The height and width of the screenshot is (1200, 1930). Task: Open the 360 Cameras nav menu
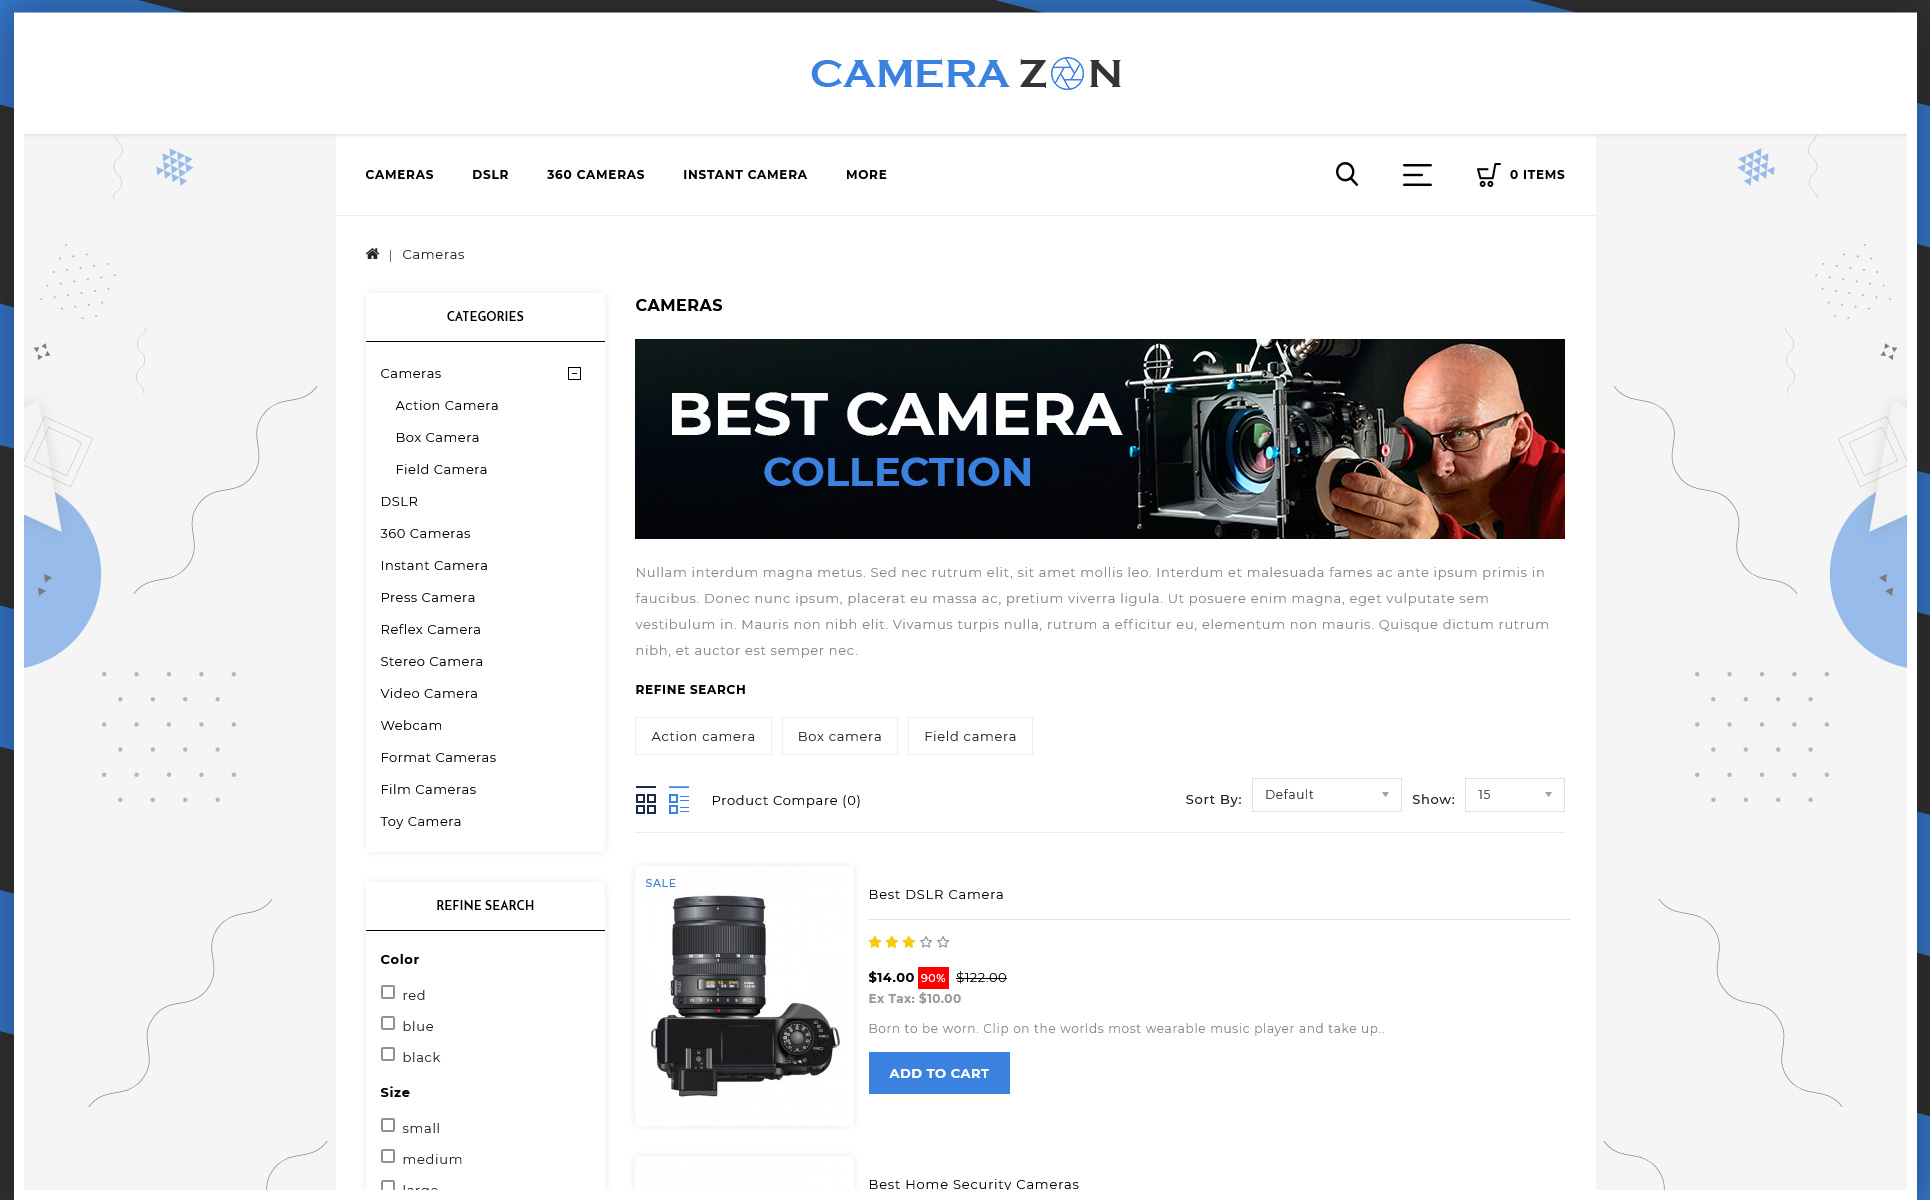596,174
